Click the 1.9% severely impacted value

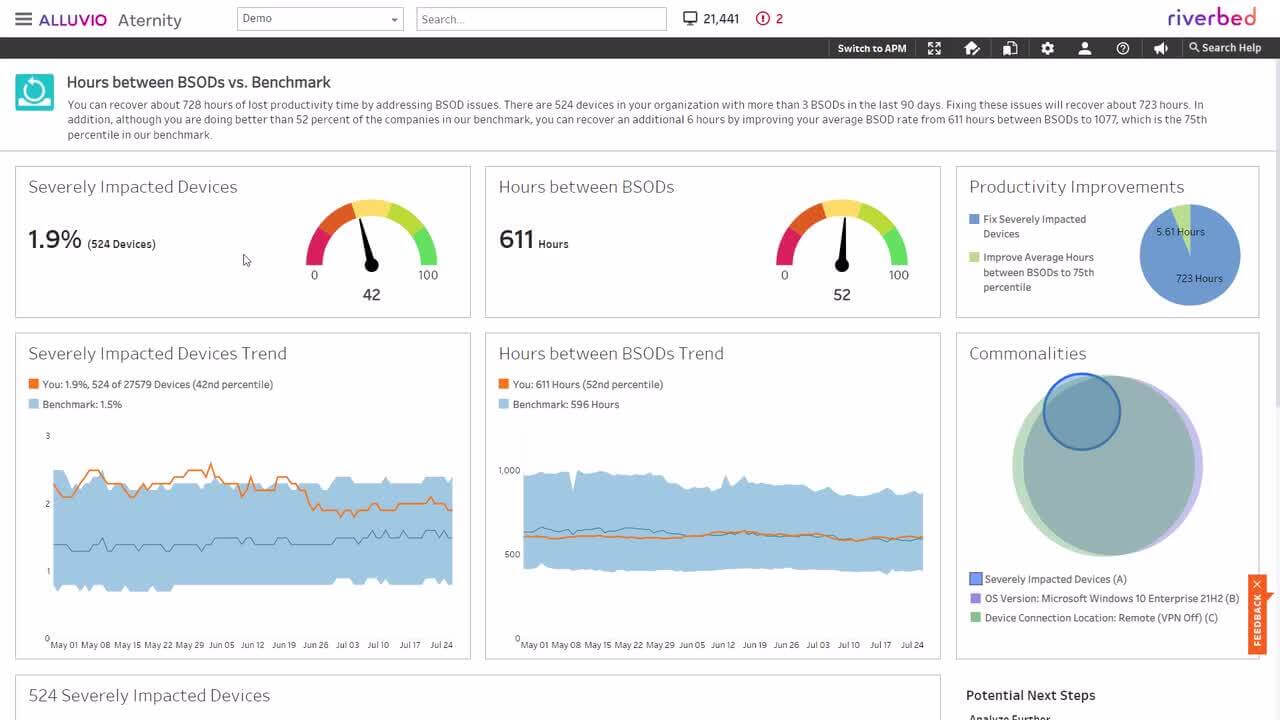point(54,240)
